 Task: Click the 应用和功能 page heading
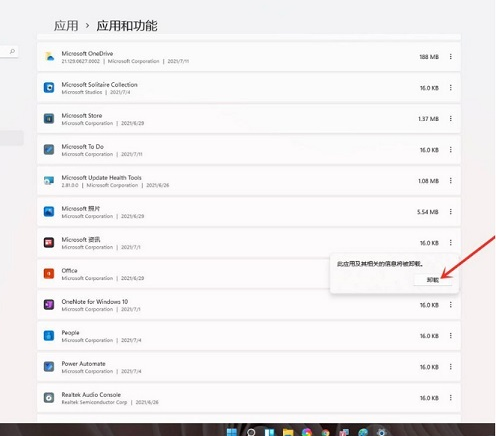(x=127, y=26)
